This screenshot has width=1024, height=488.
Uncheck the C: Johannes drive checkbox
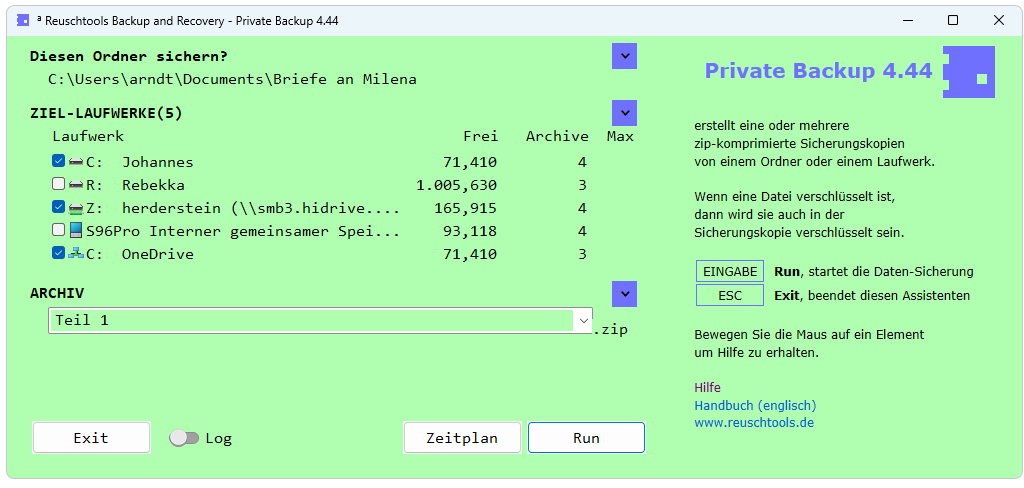point(58,161)
